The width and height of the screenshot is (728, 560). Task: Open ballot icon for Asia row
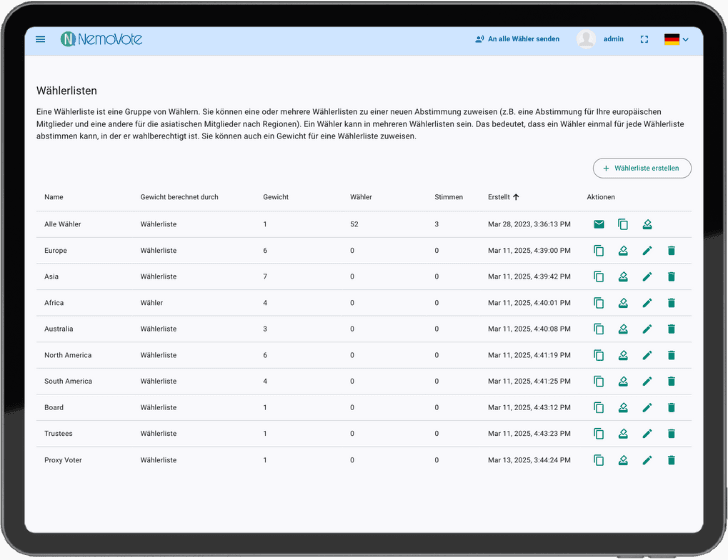[623, 277]
